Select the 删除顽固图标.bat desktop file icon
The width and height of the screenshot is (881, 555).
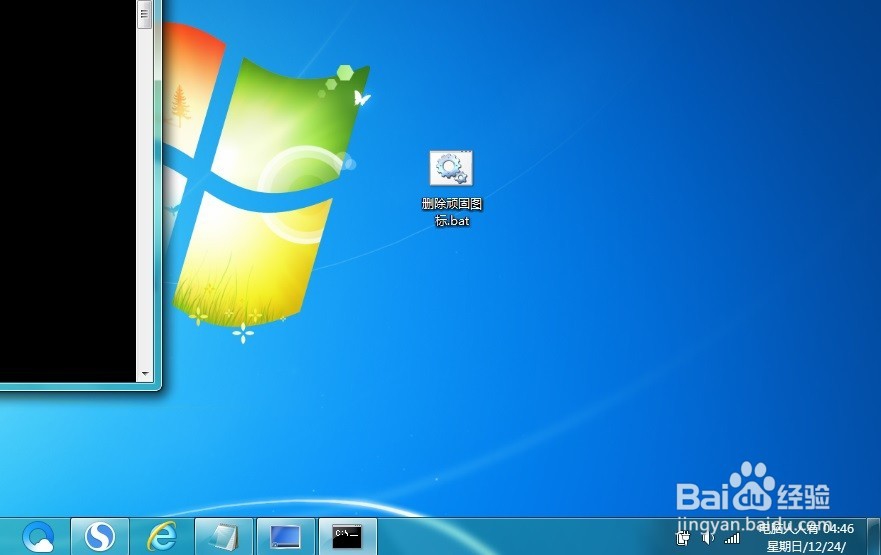pyautogui.click(x=452, y=189)
